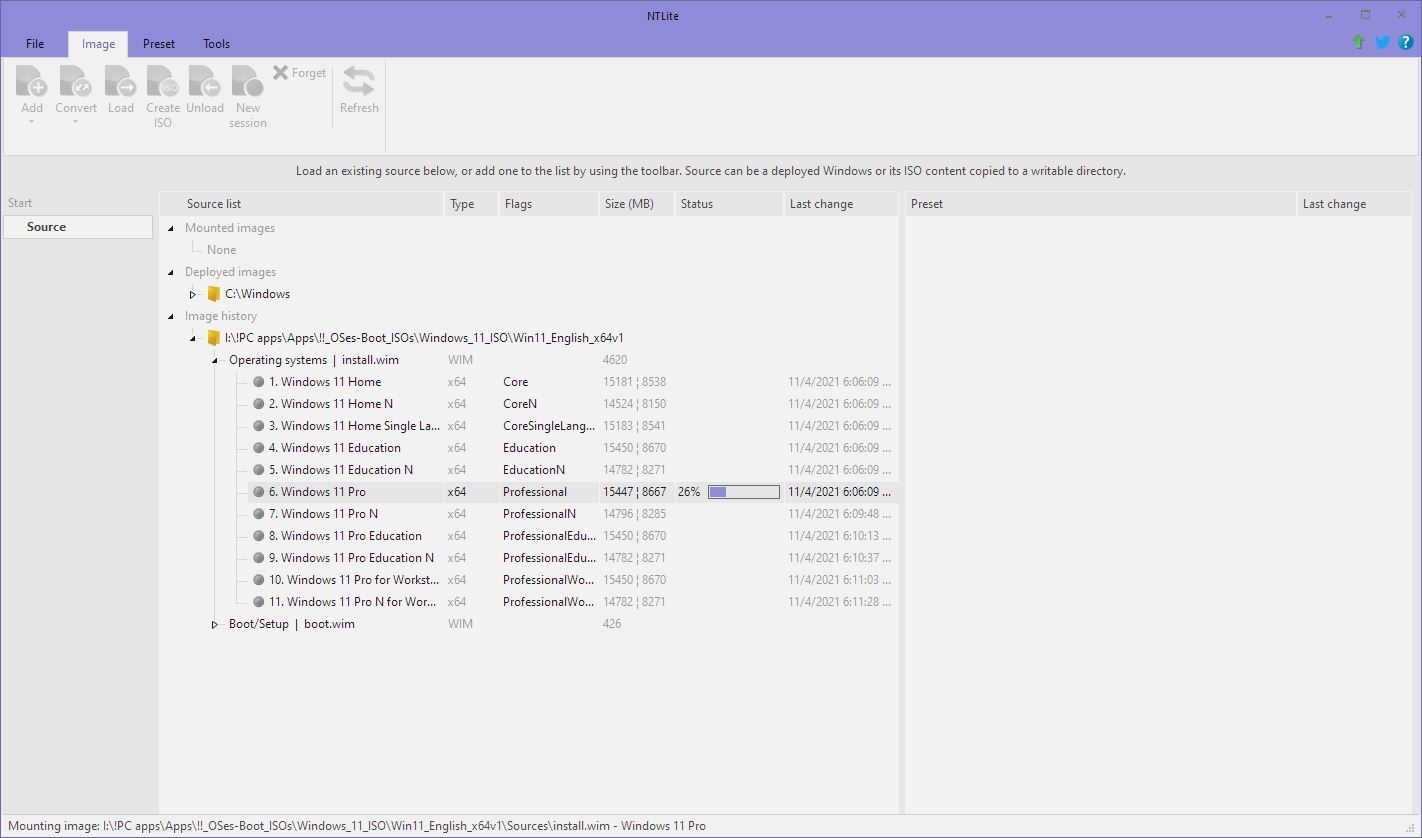Click the status dot of Windows 11 Pro

pyautogui.click(x=259, y=492)
